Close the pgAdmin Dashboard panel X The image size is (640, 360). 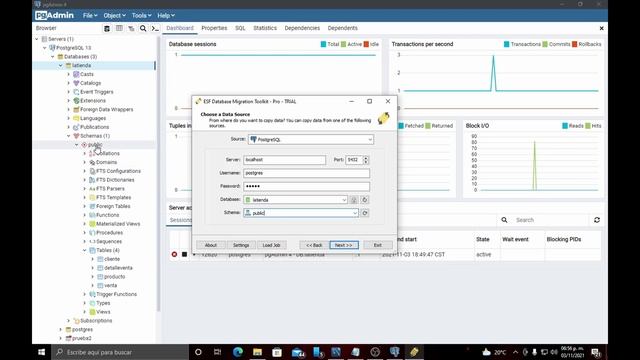(601, 28)
